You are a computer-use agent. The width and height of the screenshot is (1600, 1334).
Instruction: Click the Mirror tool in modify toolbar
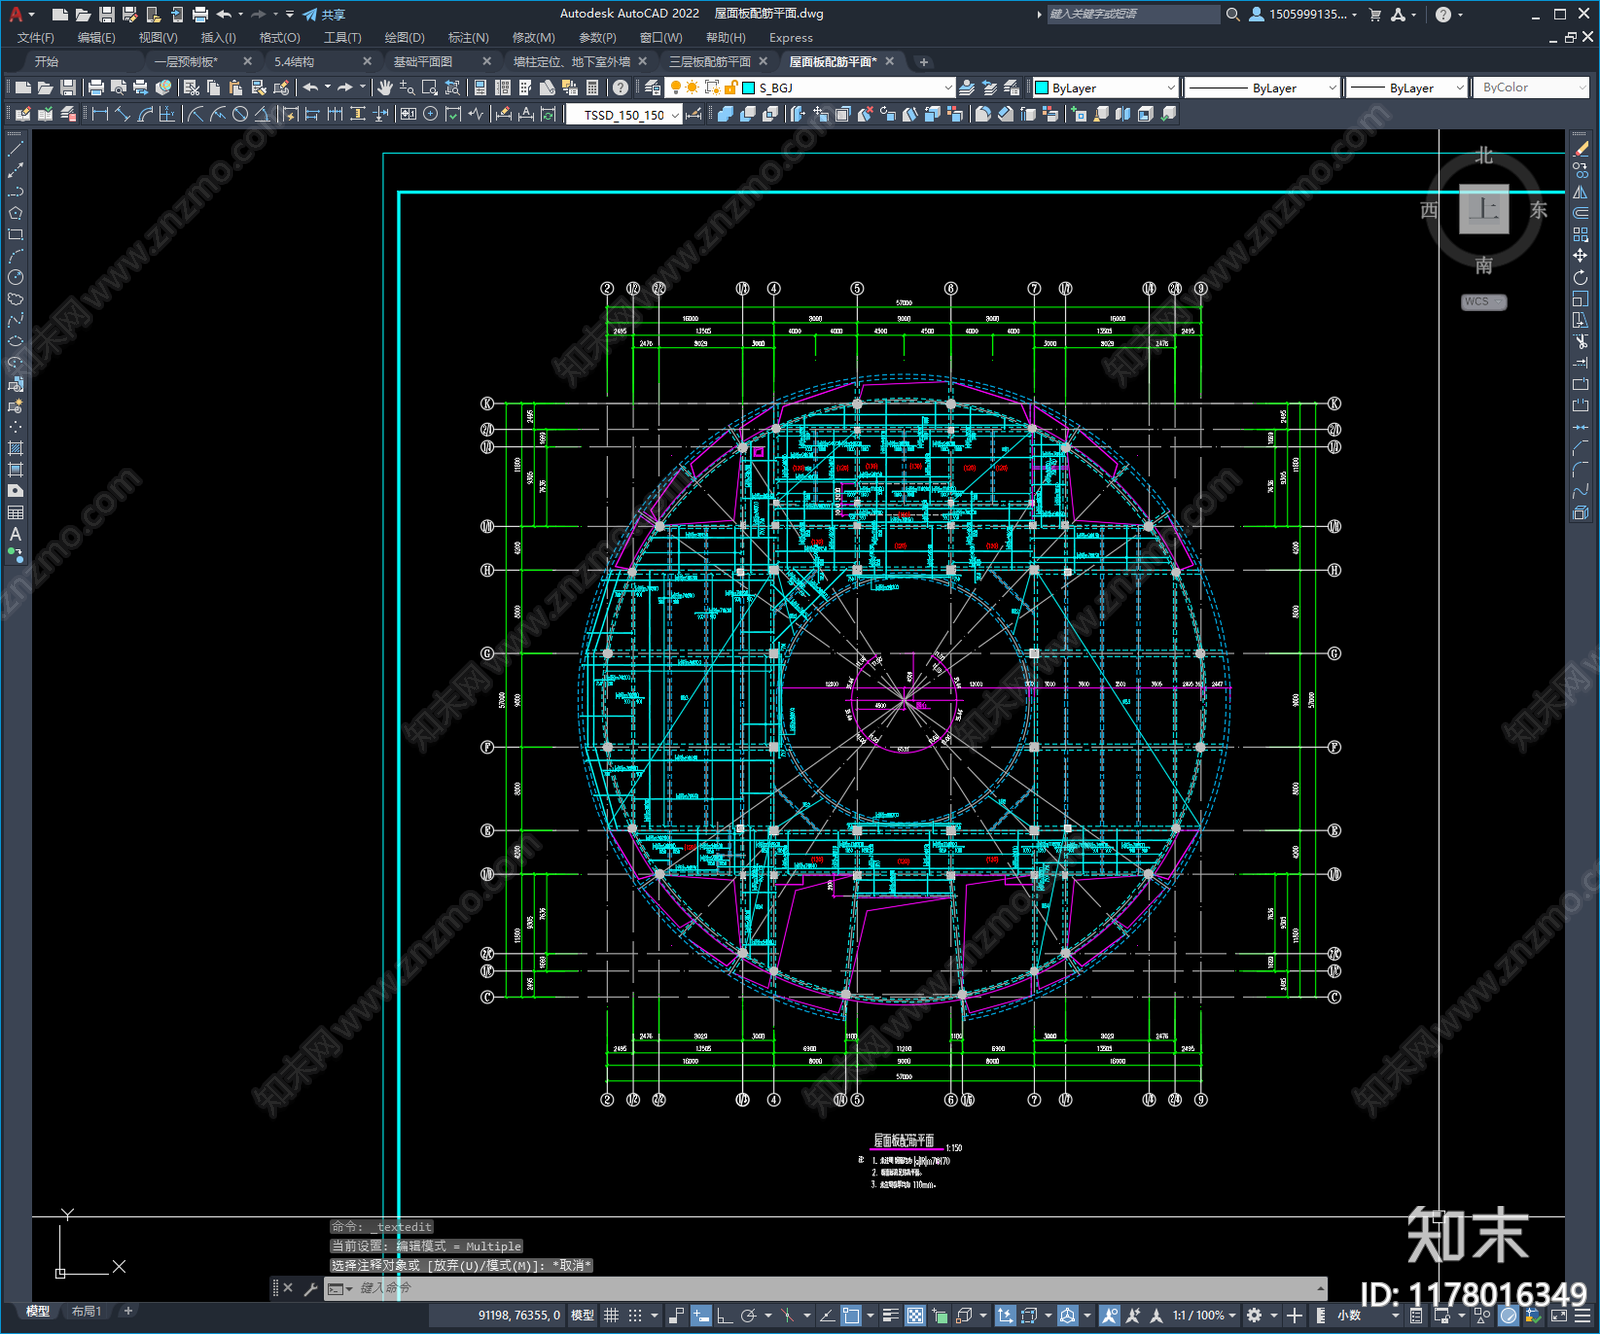pos(1580,192)
